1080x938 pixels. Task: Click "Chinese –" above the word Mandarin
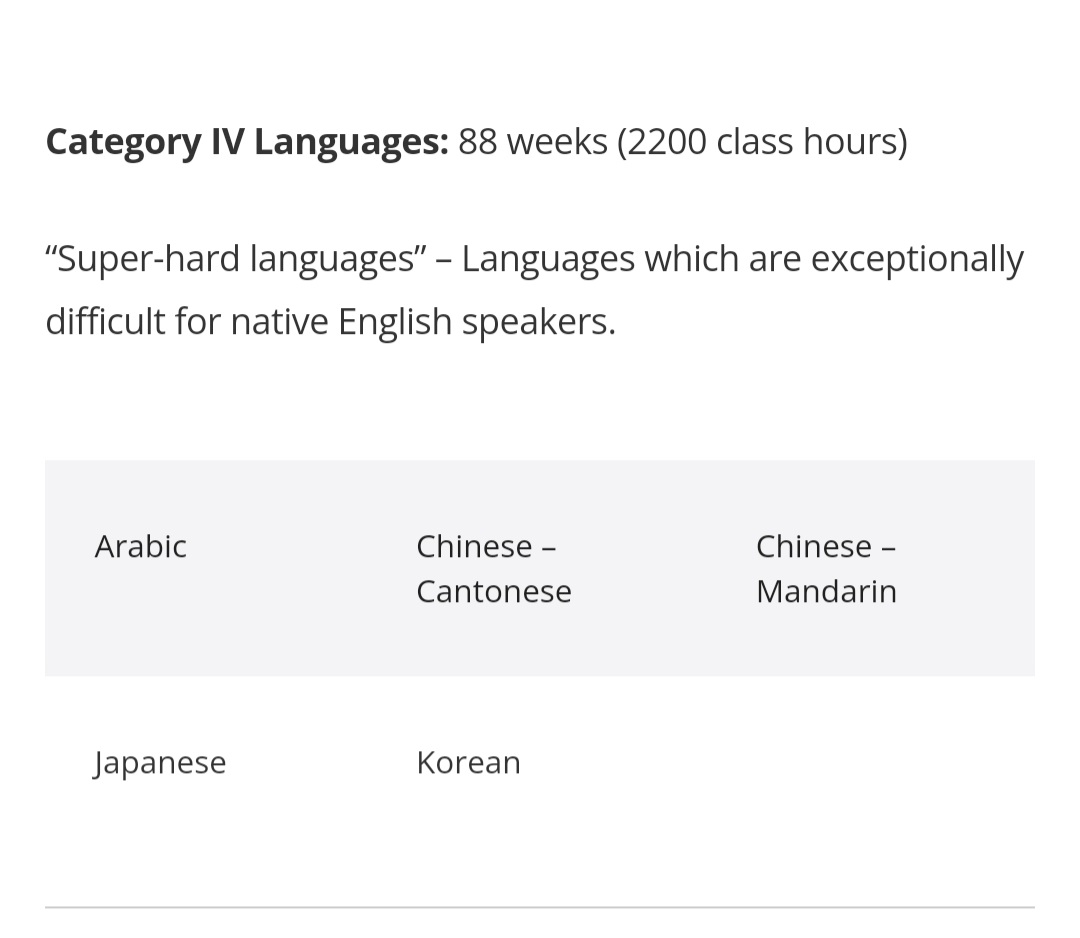pyautogui.click(x=826, y=547)
